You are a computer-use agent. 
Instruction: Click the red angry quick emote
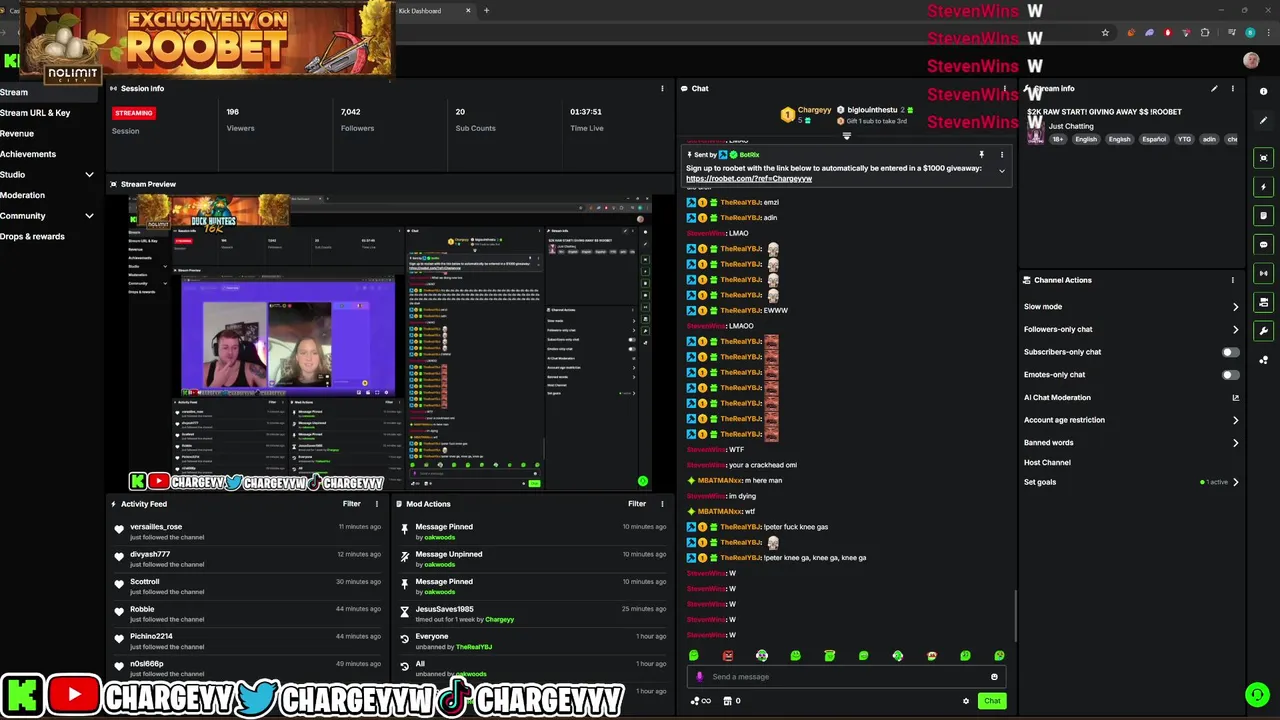coord(728,656)
